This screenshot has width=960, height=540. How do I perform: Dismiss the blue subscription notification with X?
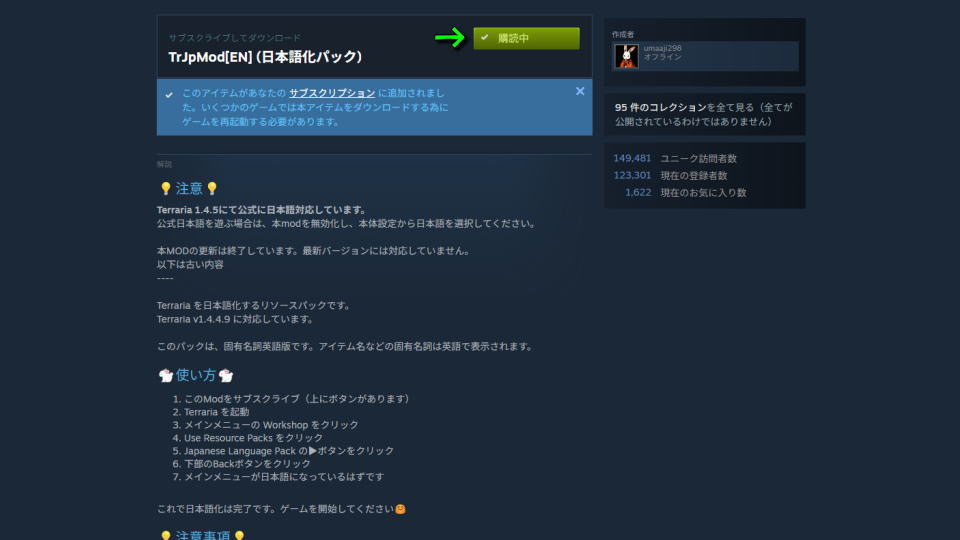point(580,91)
